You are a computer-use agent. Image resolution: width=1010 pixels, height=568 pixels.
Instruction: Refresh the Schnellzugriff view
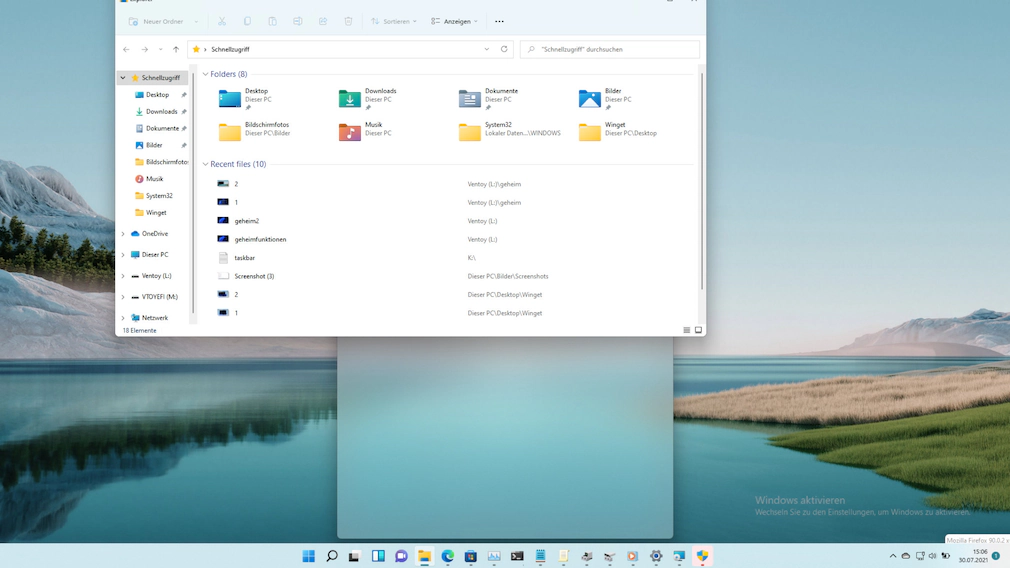pyautogui.click(x=504, y=49)
